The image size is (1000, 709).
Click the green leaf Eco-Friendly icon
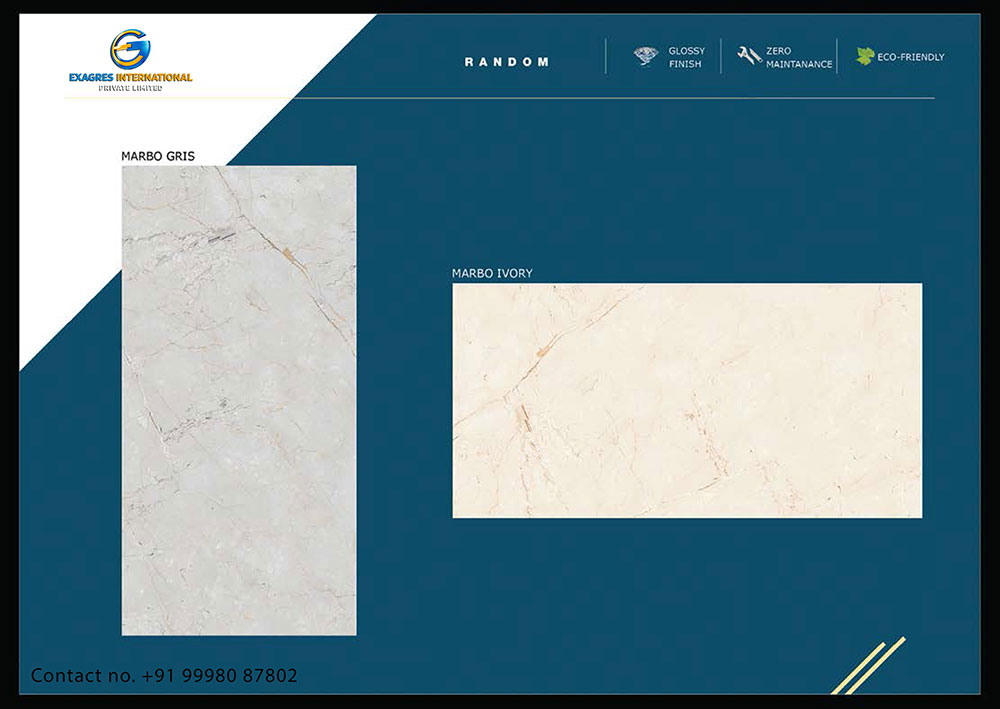tap(865, 56)
